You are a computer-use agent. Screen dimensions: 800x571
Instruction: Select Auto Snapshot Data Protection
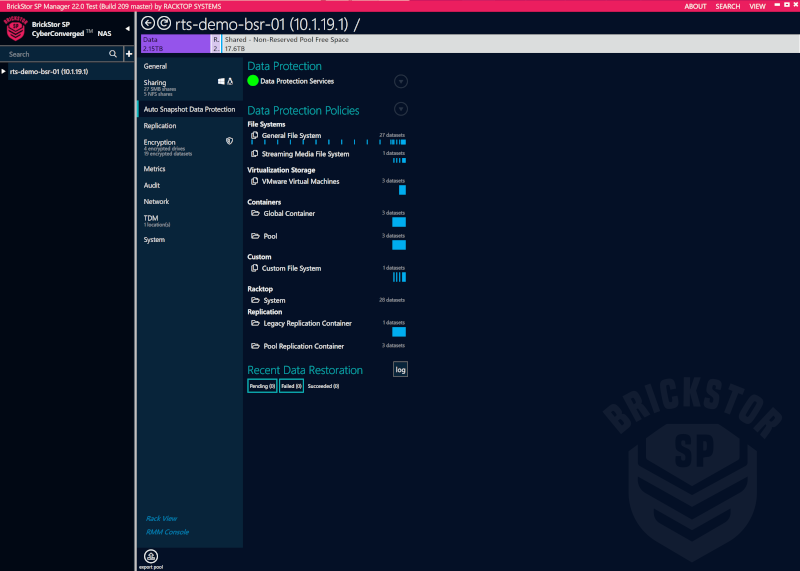(x=189, y=109)
